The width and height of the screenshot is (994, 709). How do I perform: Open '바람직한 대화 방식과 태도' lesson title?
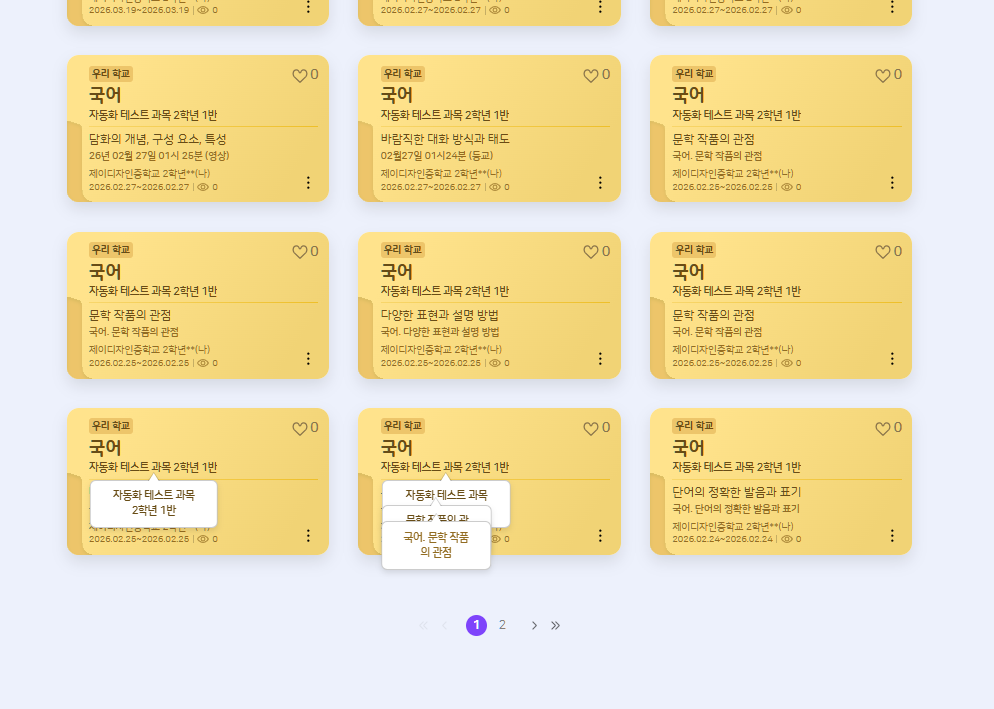click(x=445, y=139)
